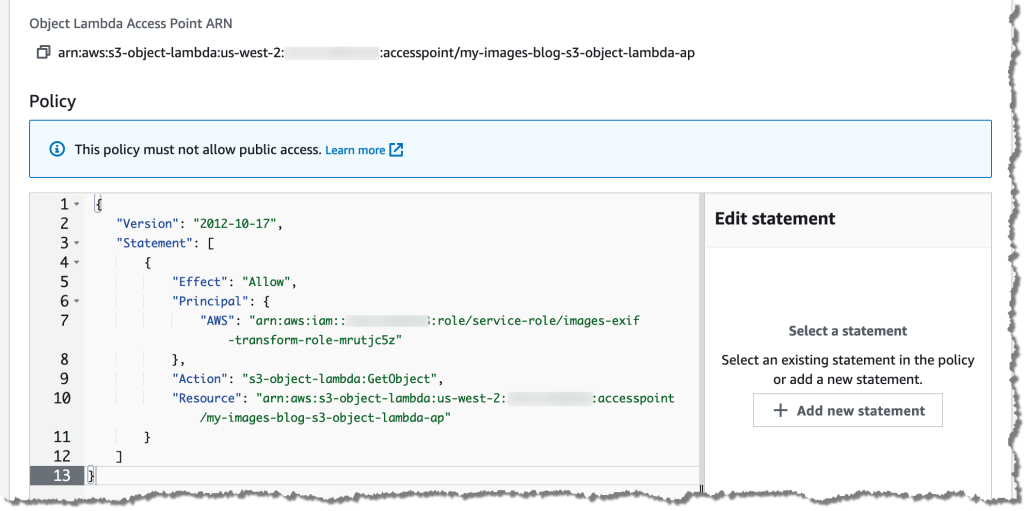Click the Add new statement button label
Image resolution: width=1024 pixels, height=511 pixels.
(860, 411)
